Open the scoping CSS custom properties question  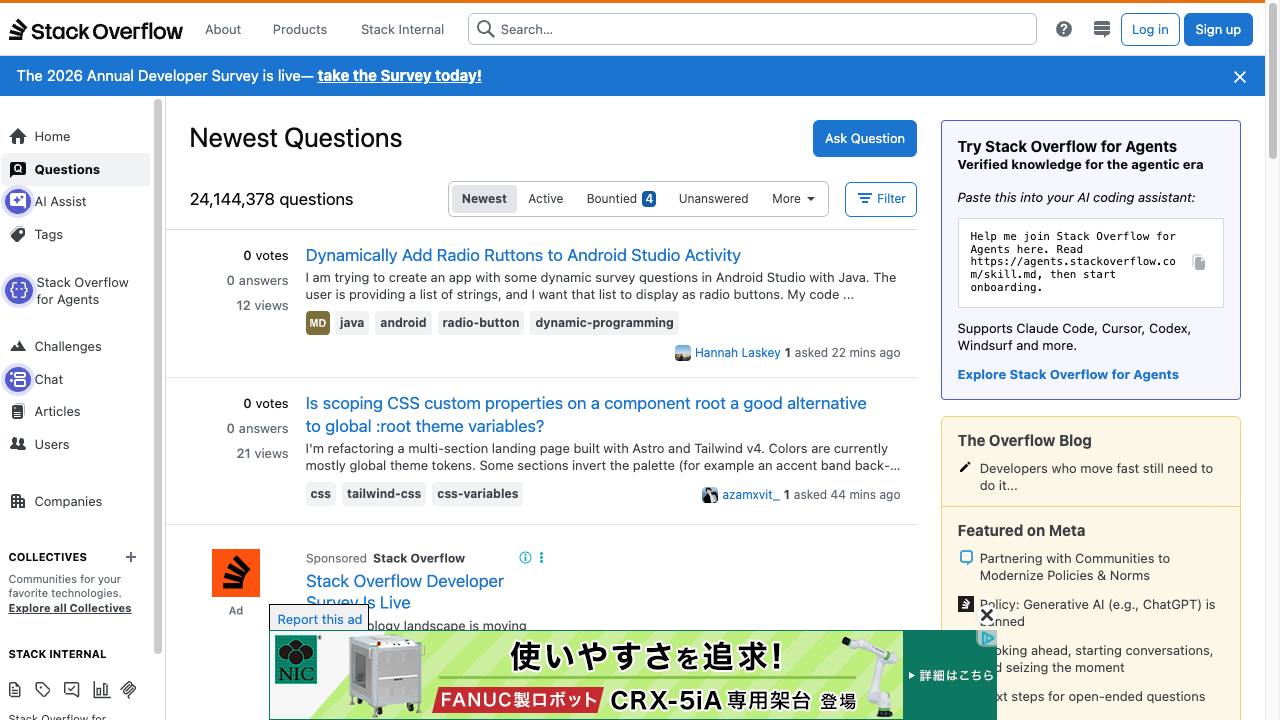pos(586,415)
